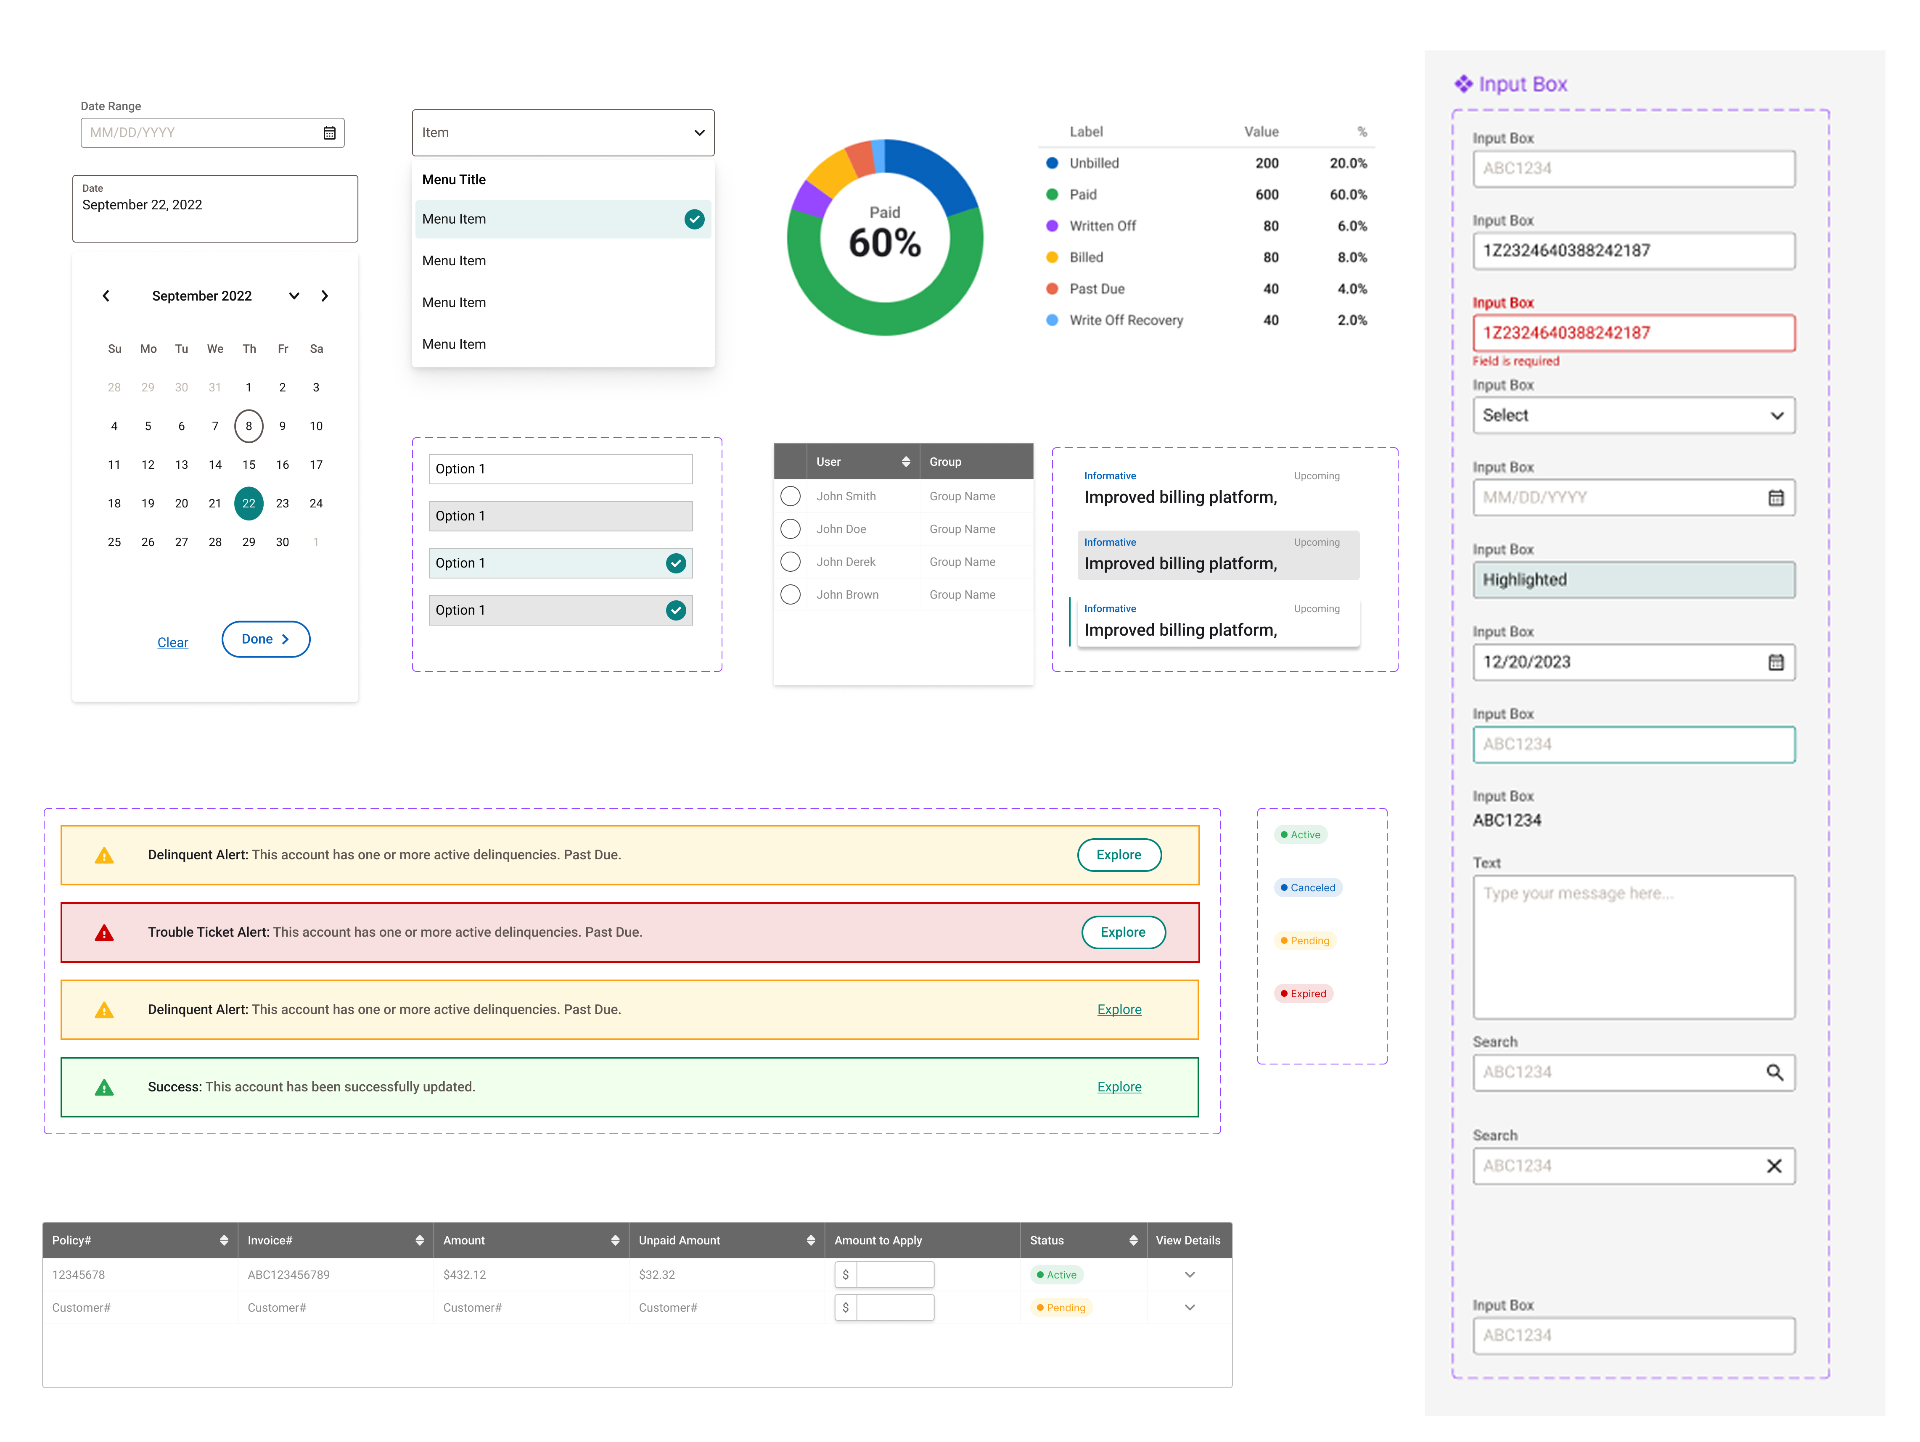Click Explore link in Success alert

pyautogui.click(x=1119, y=1087)
